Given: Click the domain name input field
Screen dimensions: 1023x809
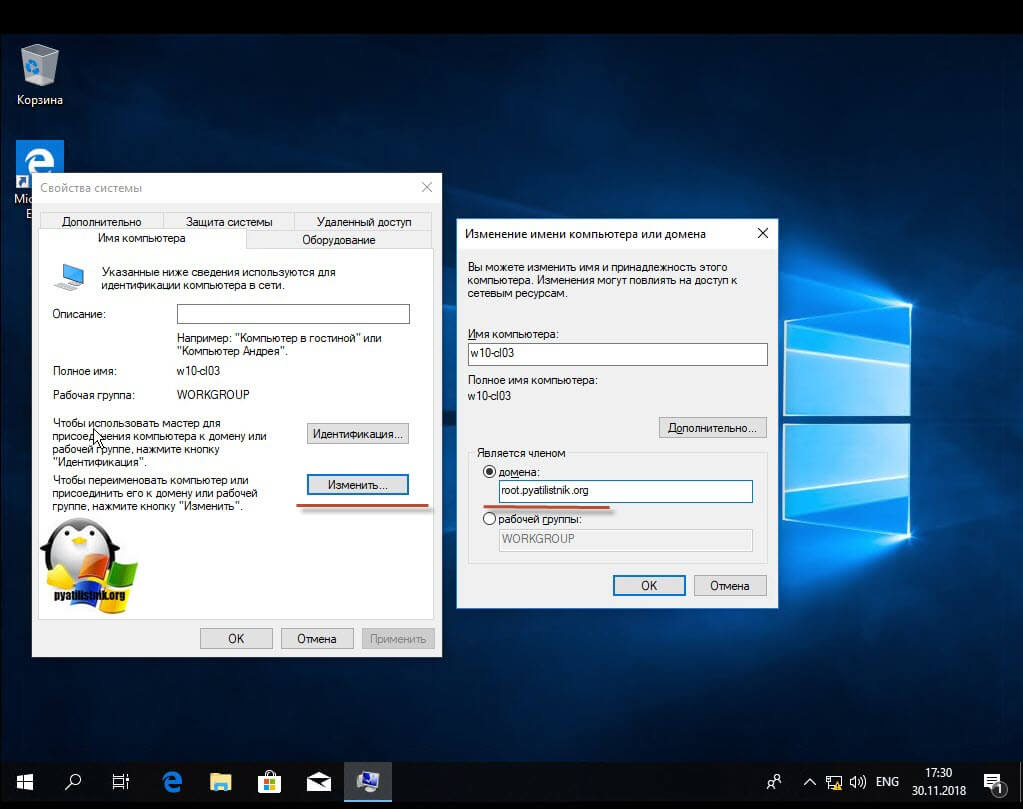Looking at the screenshot, I should [626, 491].
